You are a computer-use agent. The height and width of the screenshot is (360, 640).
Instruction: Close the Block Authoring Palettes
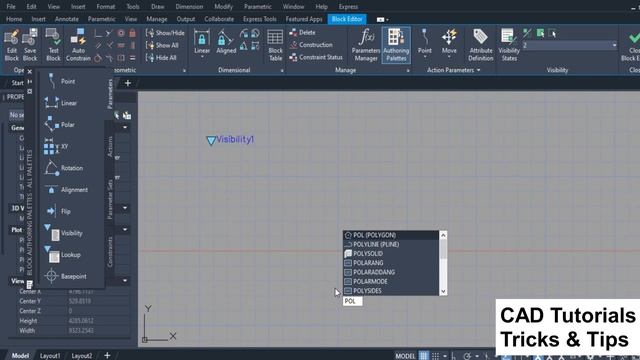[29, 71]
